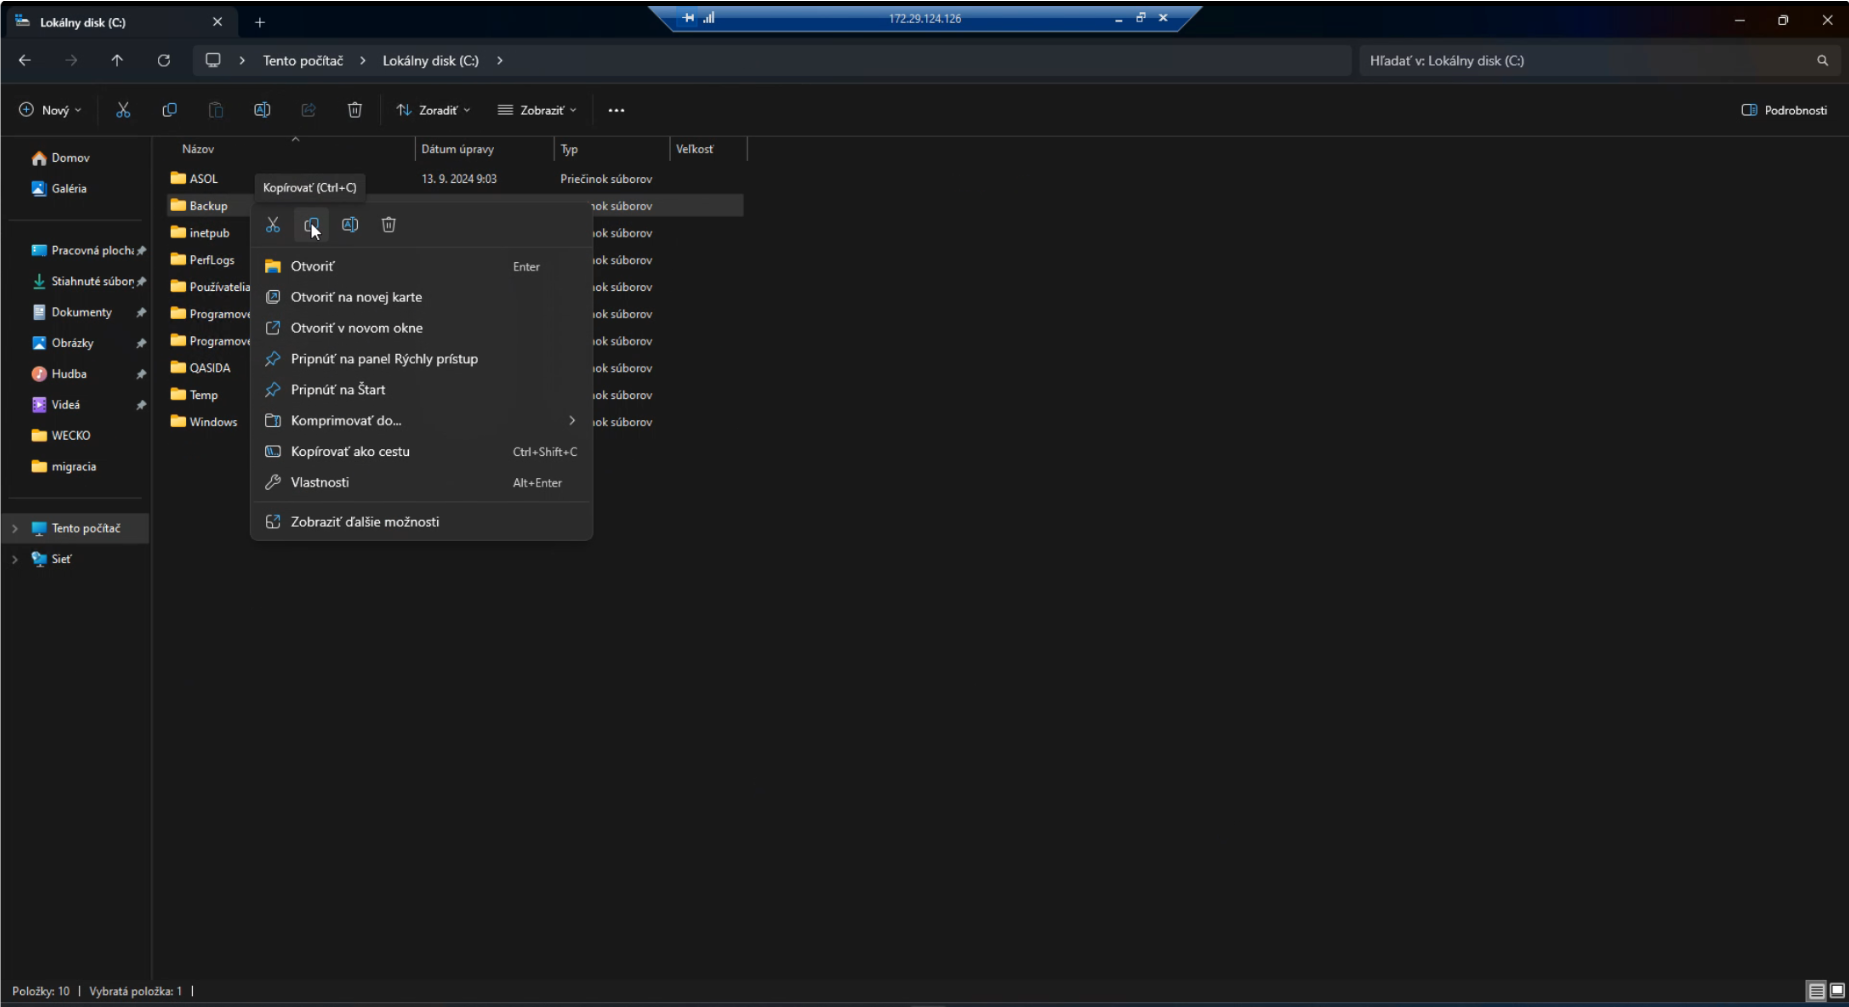Expand the Komprimovať do... submenu
1849x1007 pixels.
tap(572, 421)
